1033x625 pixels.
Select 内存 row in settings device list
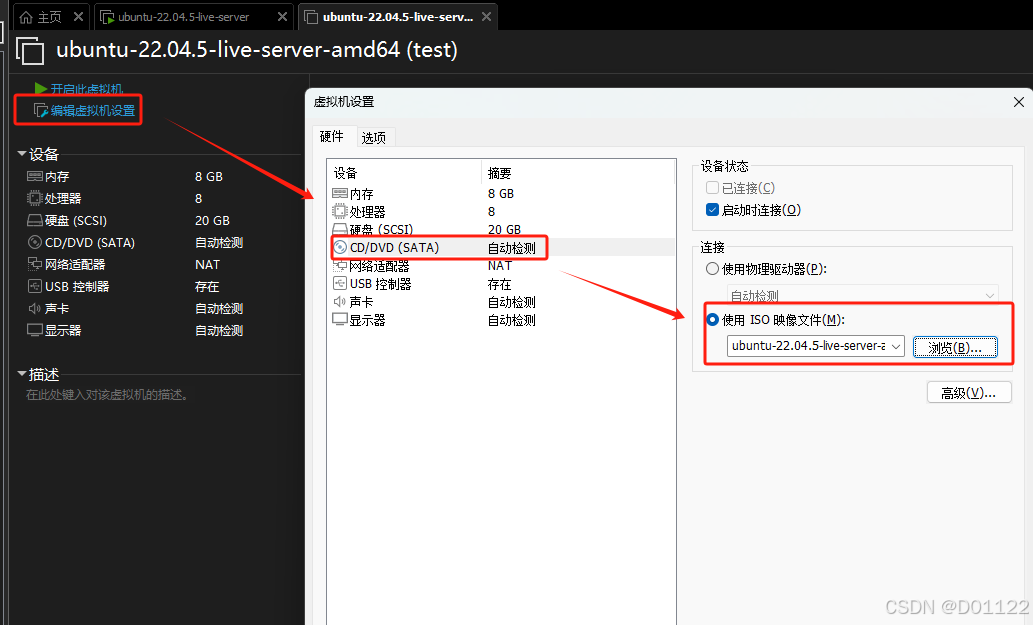[502, 194]
